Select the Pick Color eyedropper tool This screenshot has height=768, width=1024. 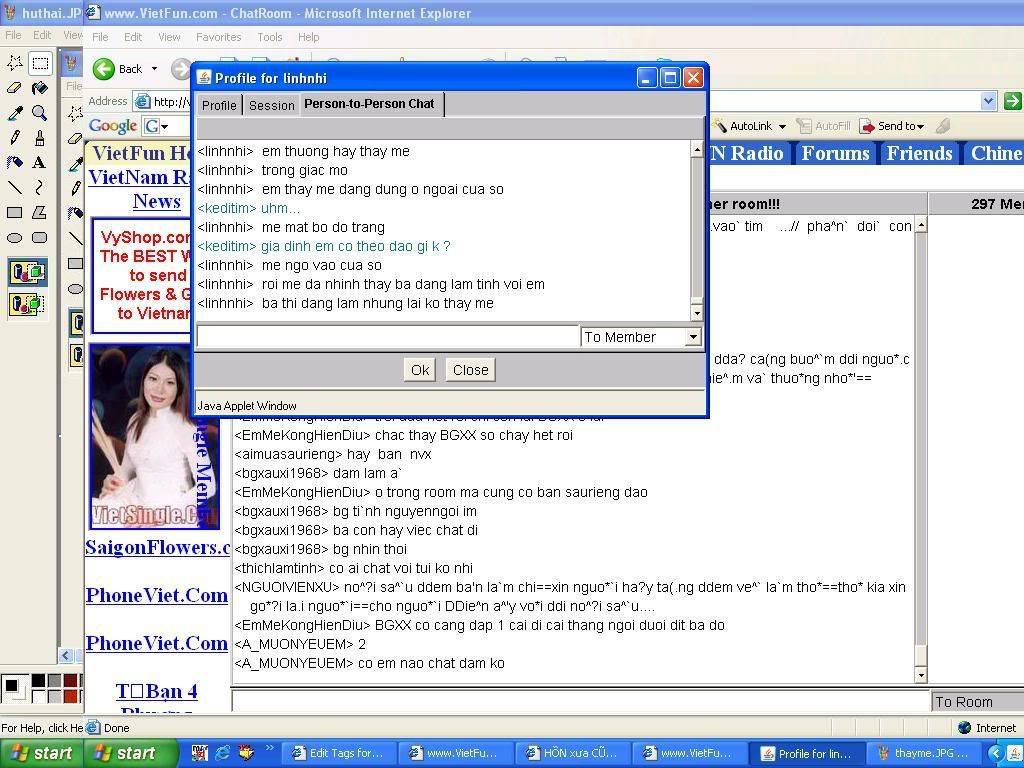tap(14, 112)
